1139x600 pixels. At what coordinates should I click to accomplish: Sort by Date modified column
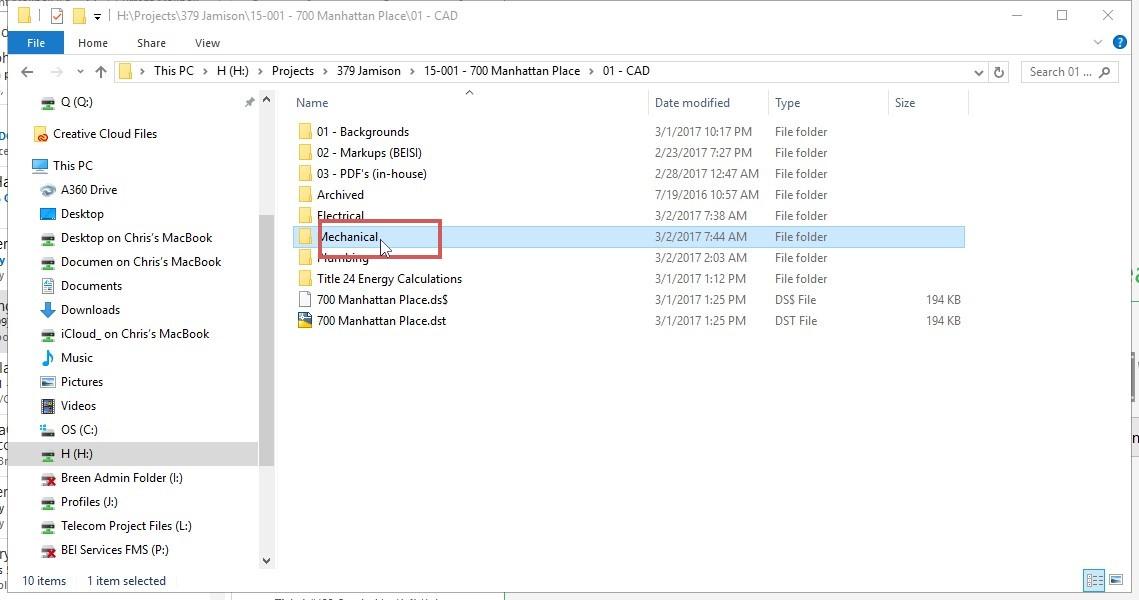692,103
